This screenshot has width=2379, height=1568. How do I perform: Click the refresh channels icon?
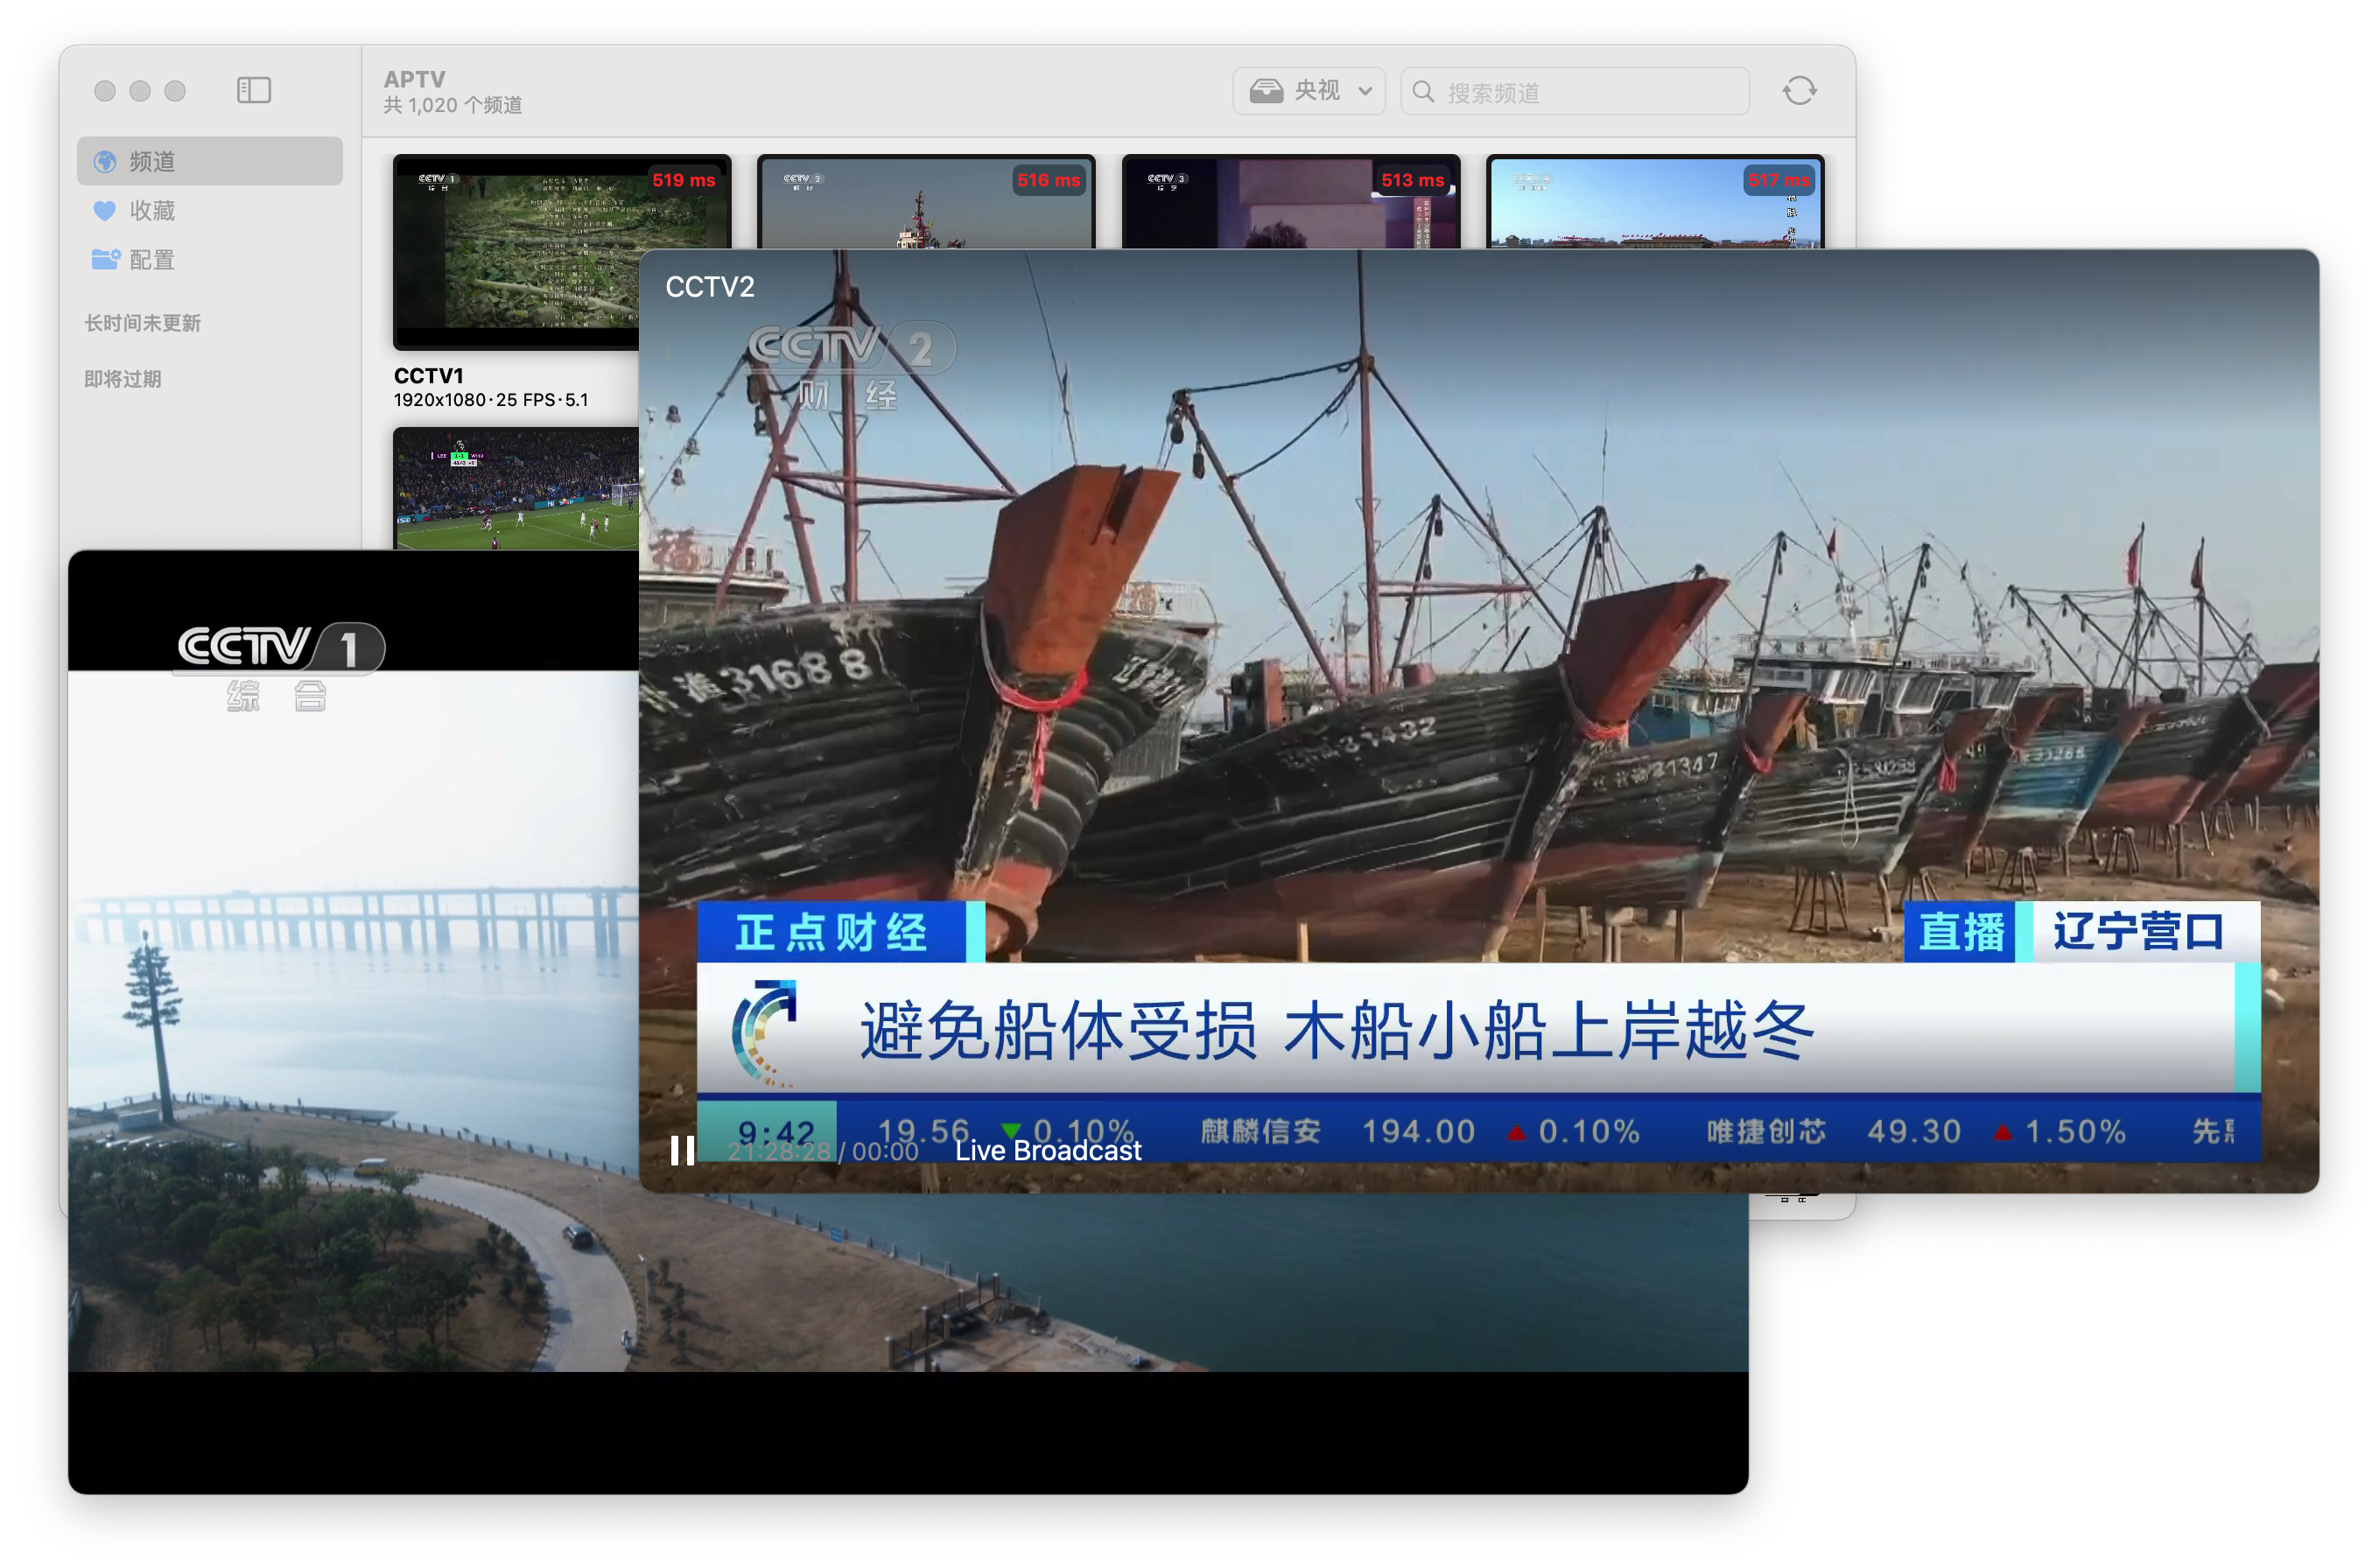(1798, 91)
